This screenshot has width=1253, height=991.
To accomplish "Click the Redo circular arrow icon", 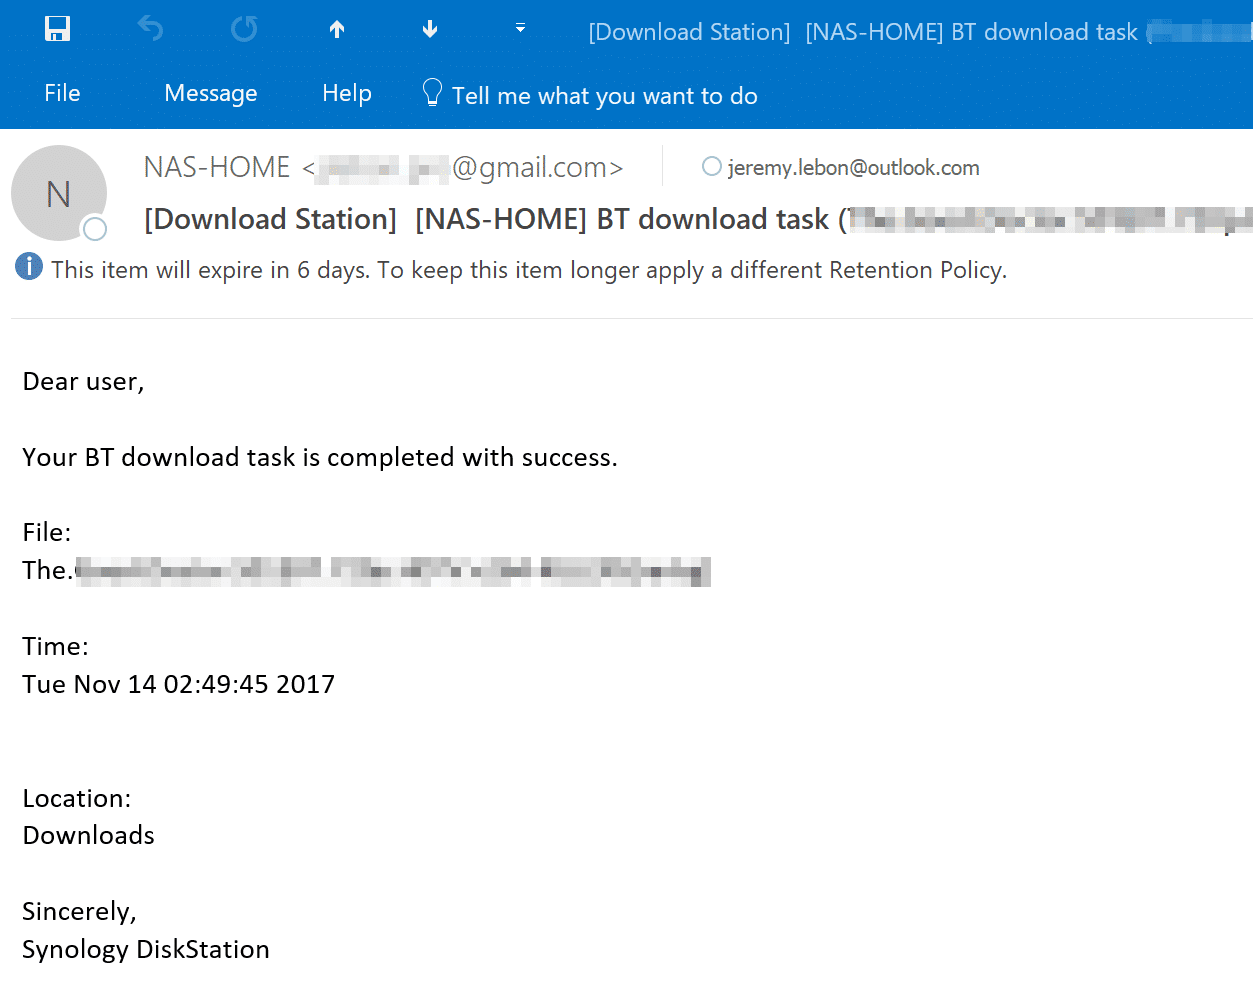I will [x=244, y=29].
